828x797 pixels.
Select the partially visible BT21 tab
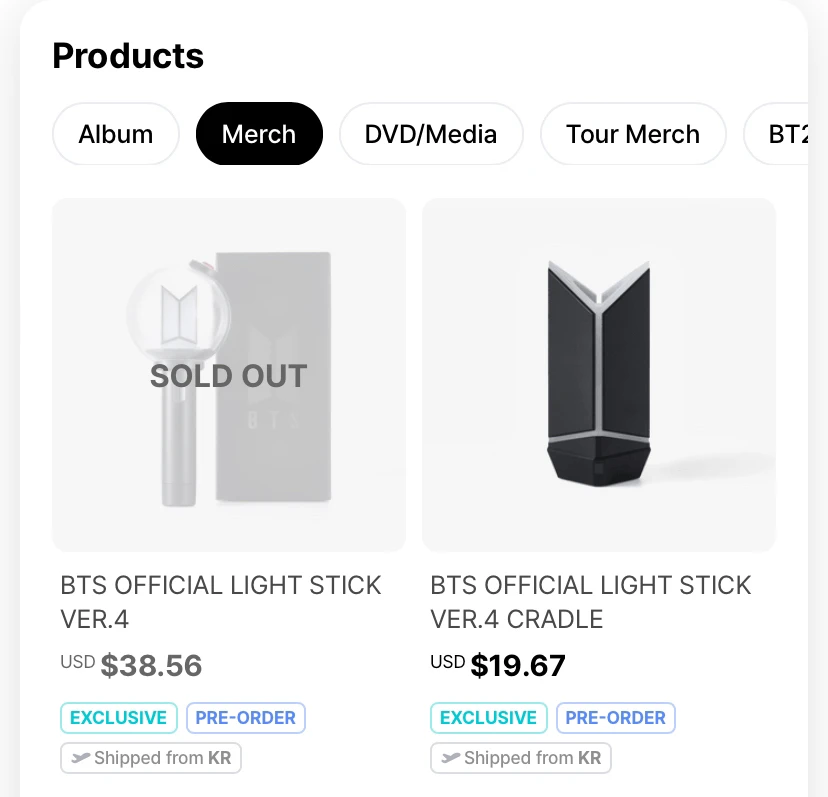pos(784,134)
